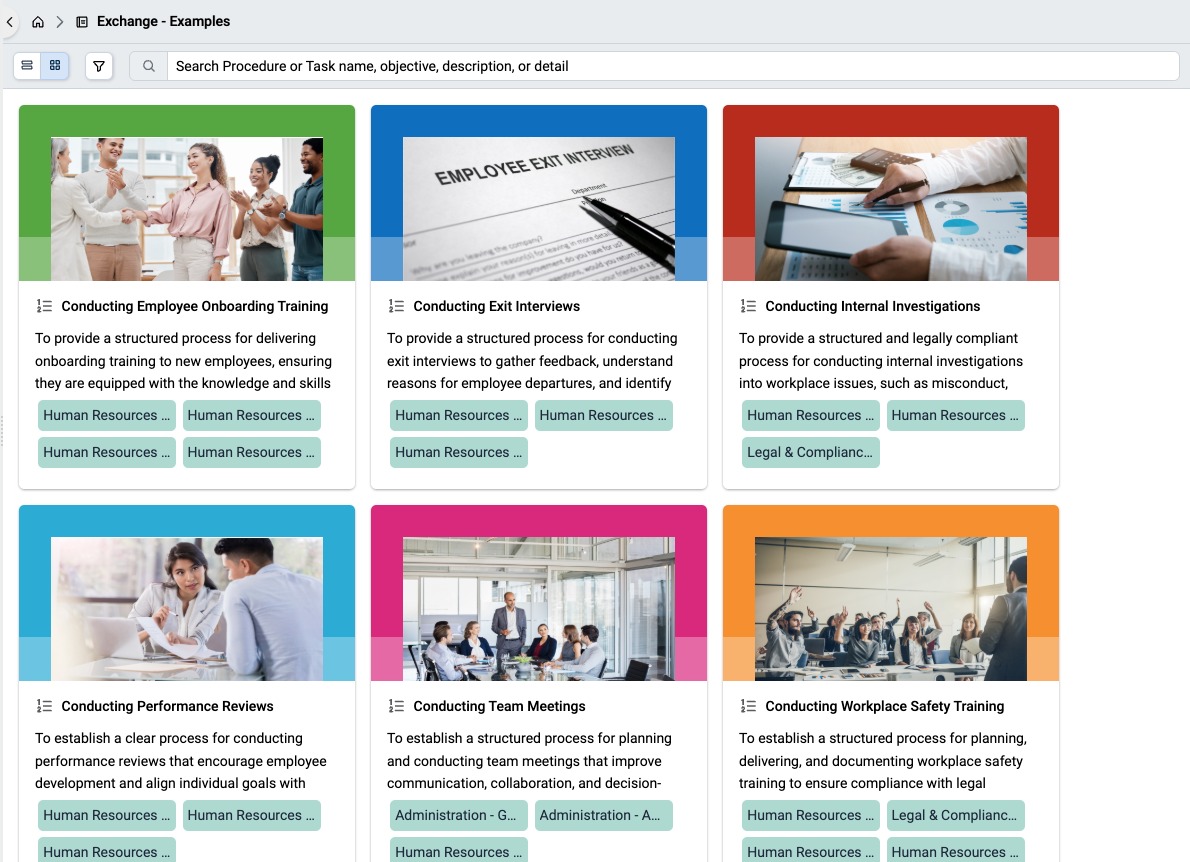Click the magnifying glass search icon
This screenshot has height=862, width=1190.
149,66
